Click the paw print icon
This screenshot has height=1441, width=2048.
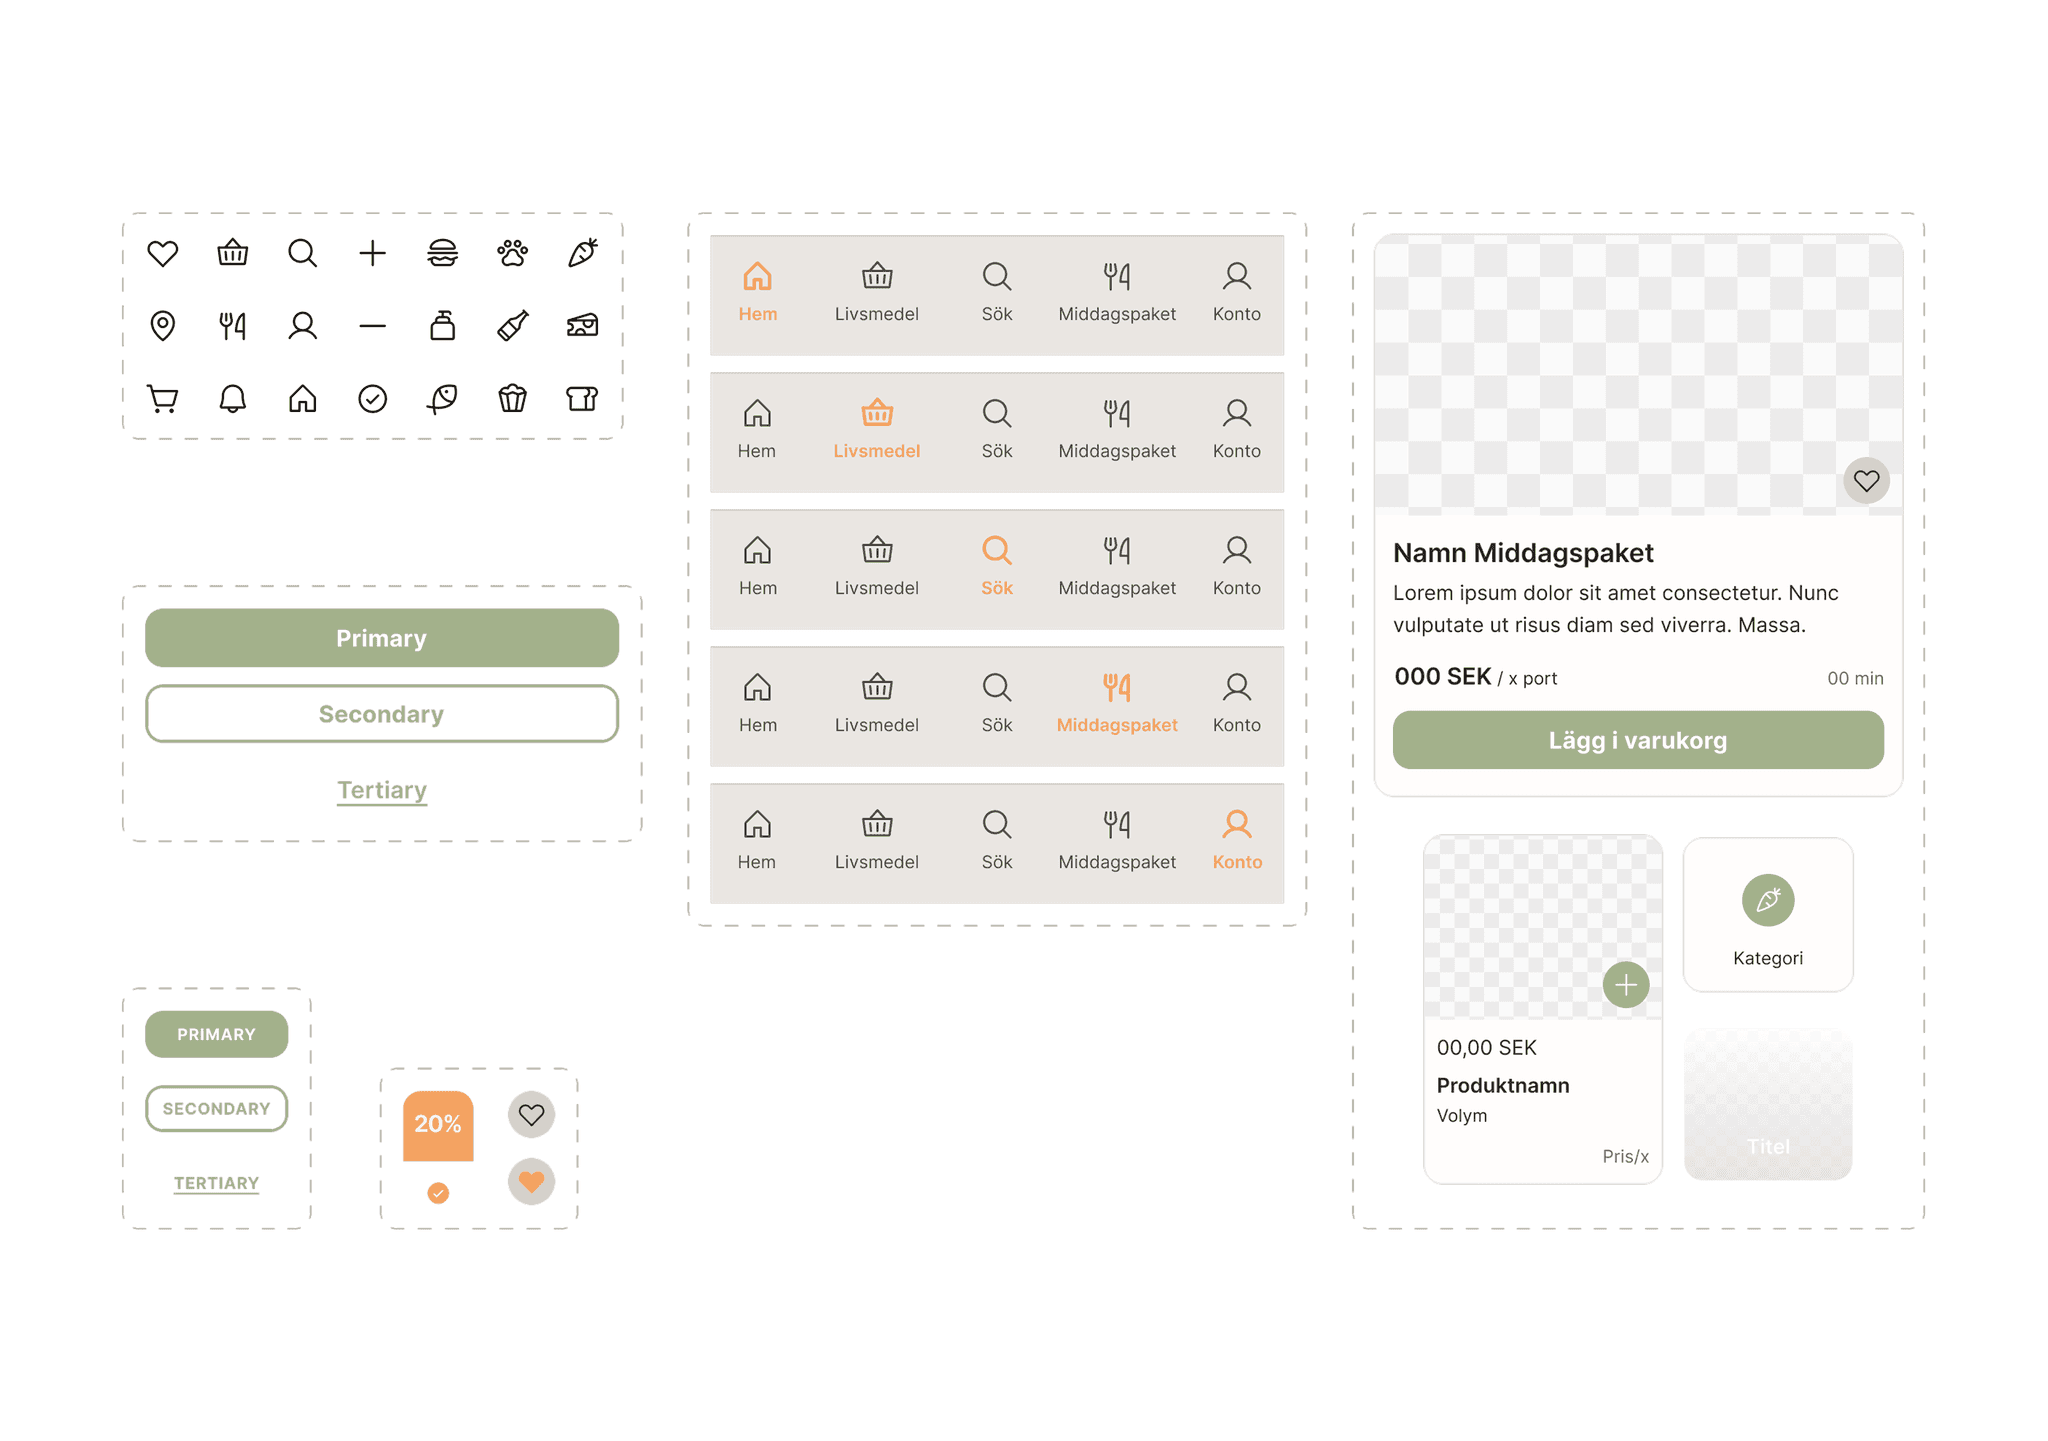click(512, 253)
